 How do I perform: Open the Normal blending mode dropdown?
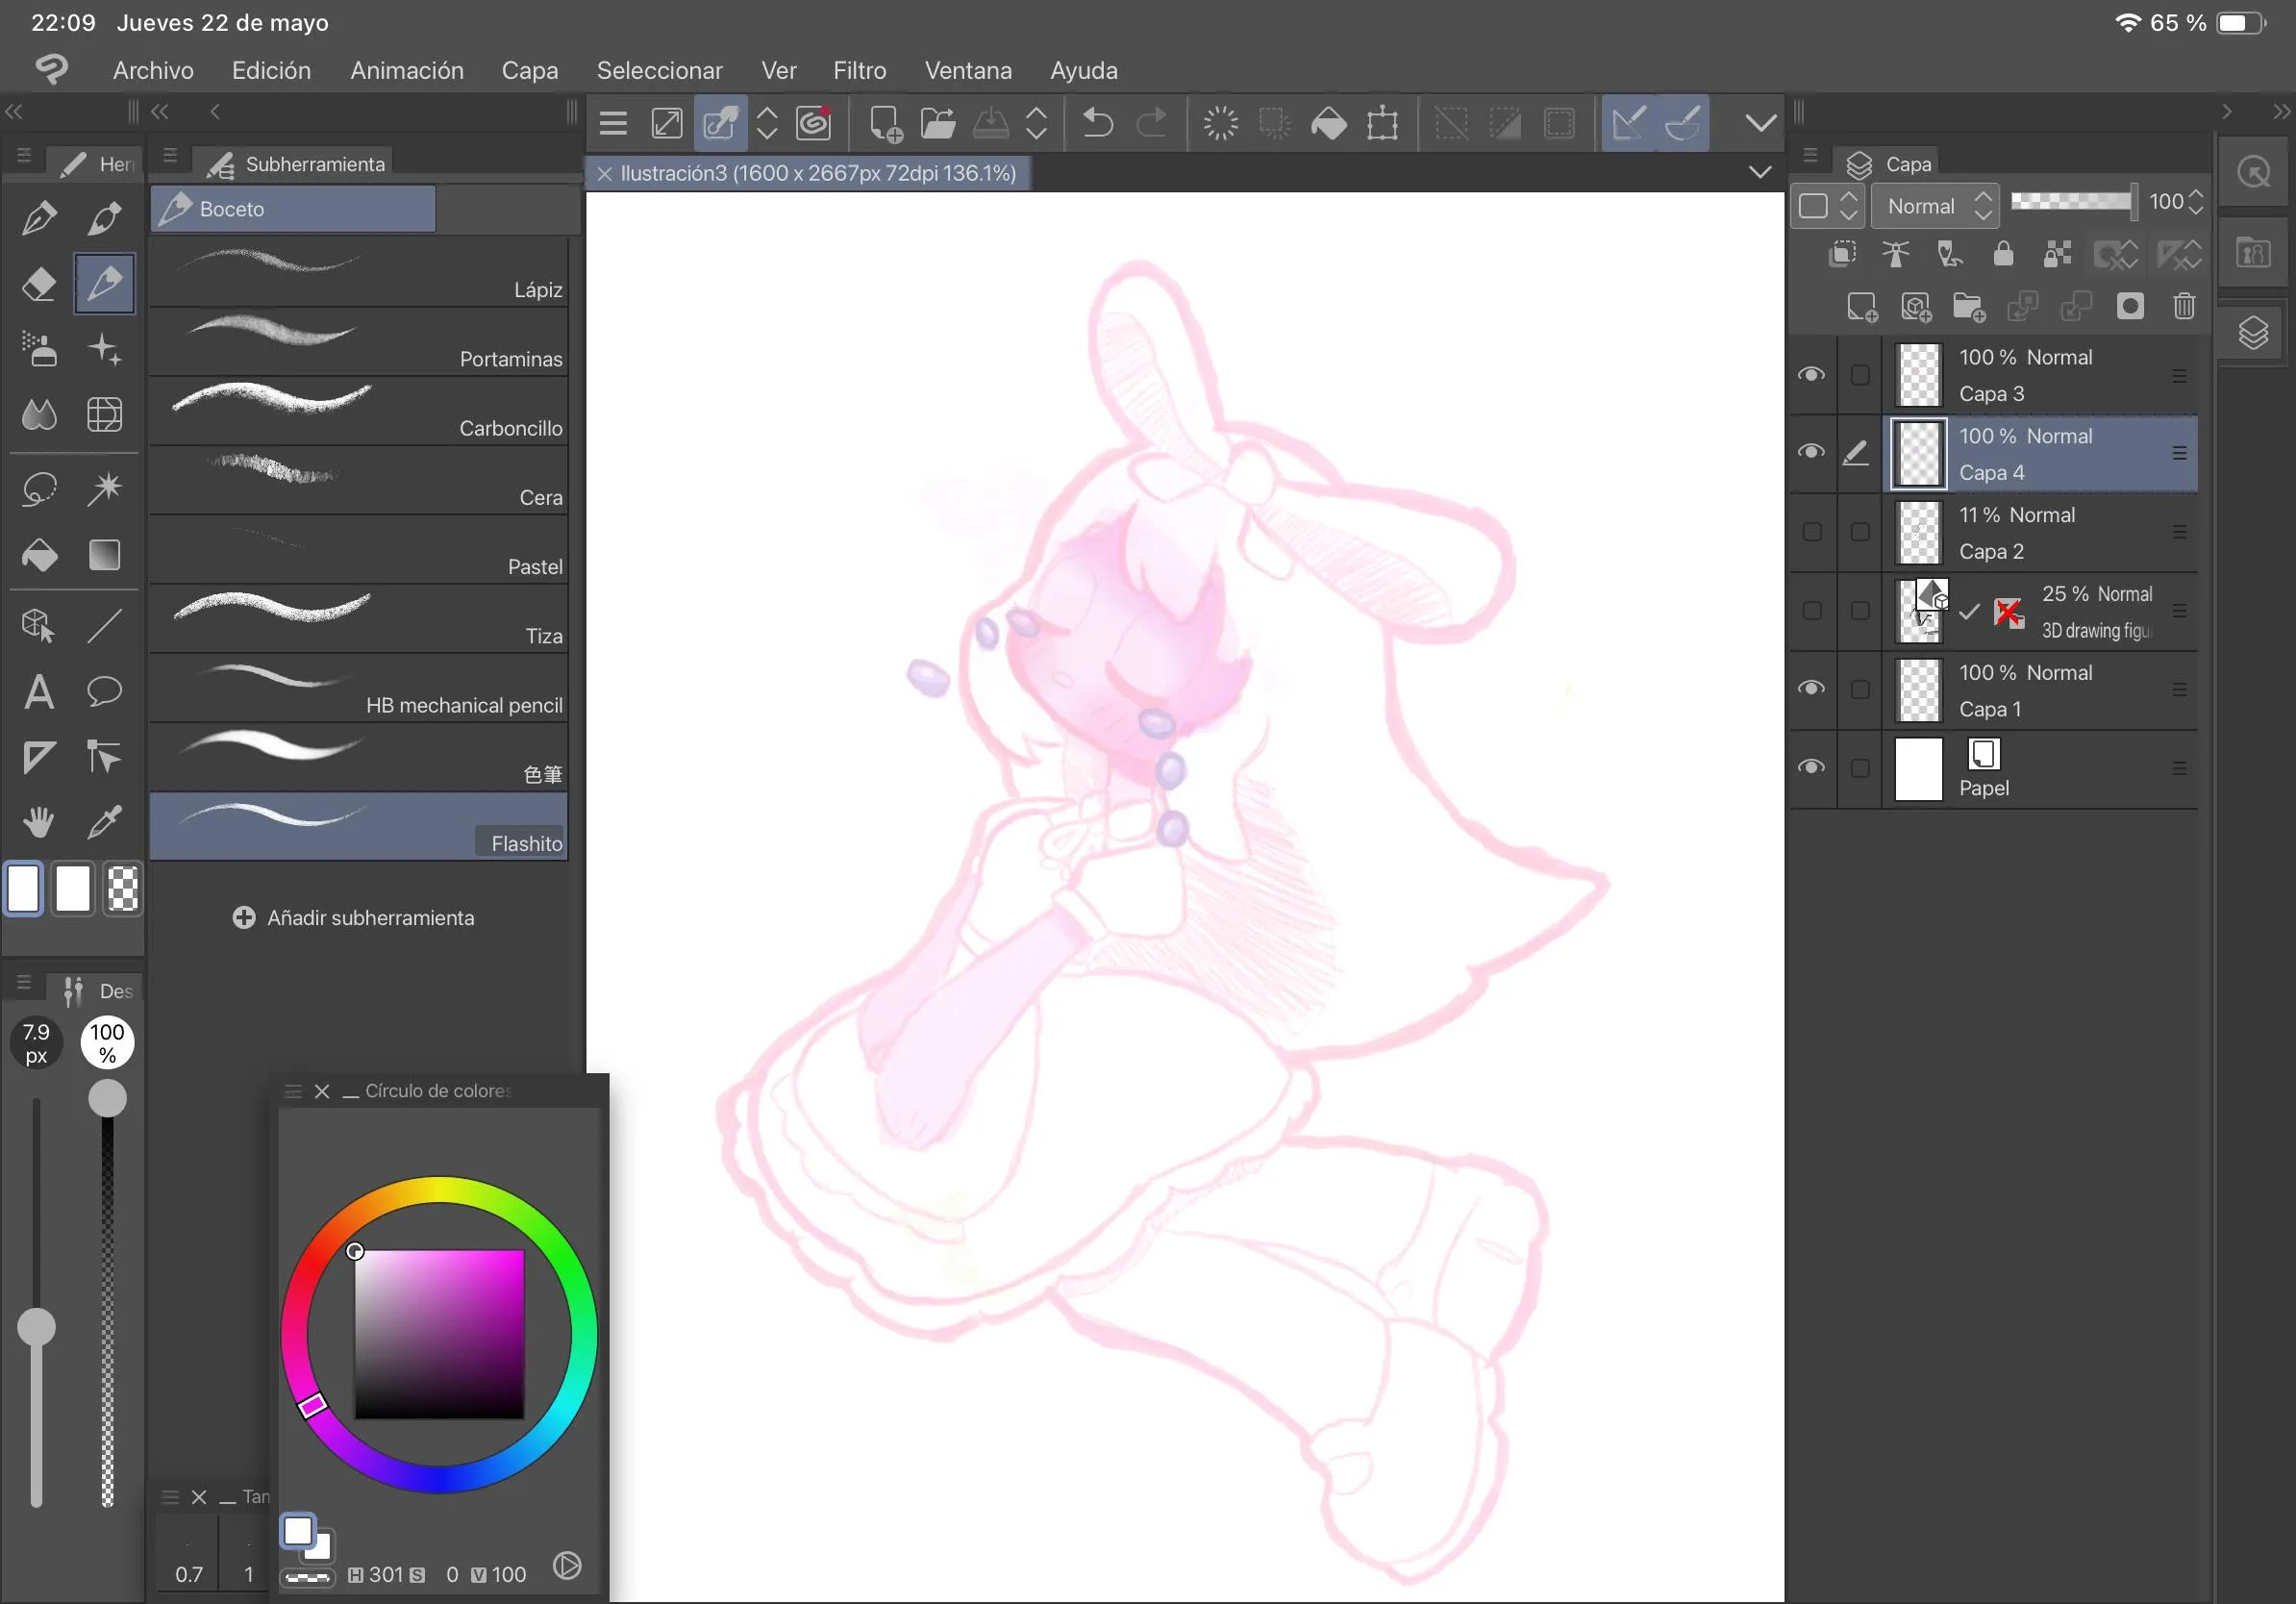tap(1932, 206)
